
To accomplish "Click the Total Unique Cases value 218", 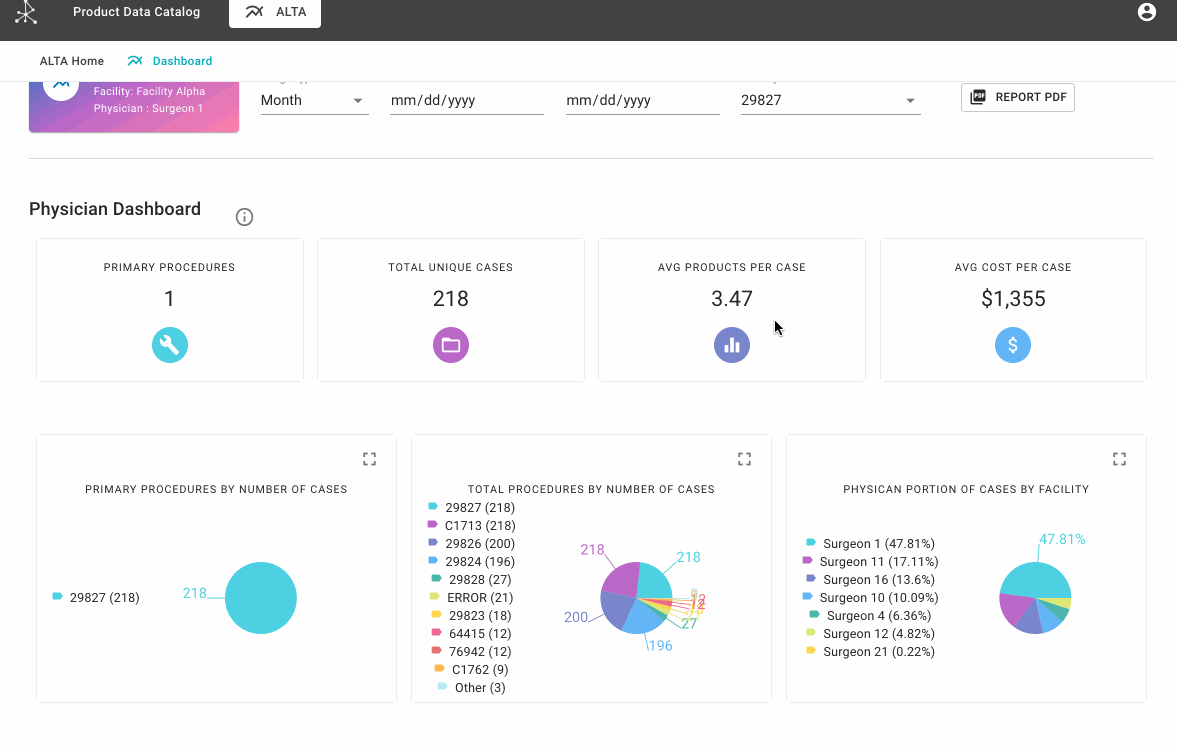I will [450, 299].
